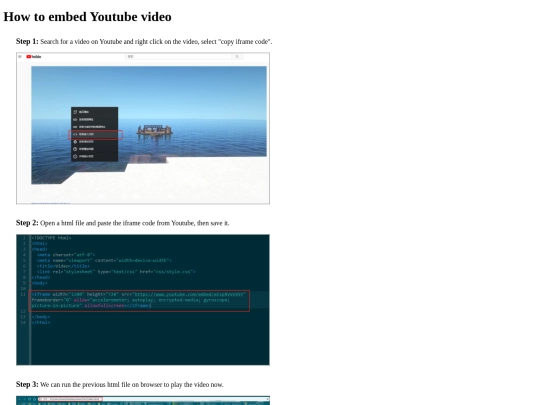The width and height of the screenshot is (540, 405).
Task: Click the YouTube search box in the Step 1 screenshot
Action: tap(179, 56)
